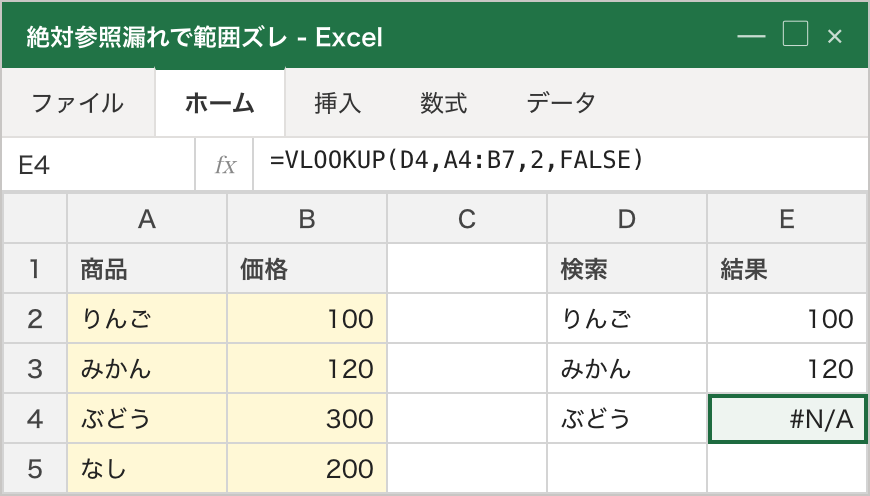Image resolution: width=870 pixels, height=496 pixels.
Task: Open the ファイル tab
Action: click(78, 103)
